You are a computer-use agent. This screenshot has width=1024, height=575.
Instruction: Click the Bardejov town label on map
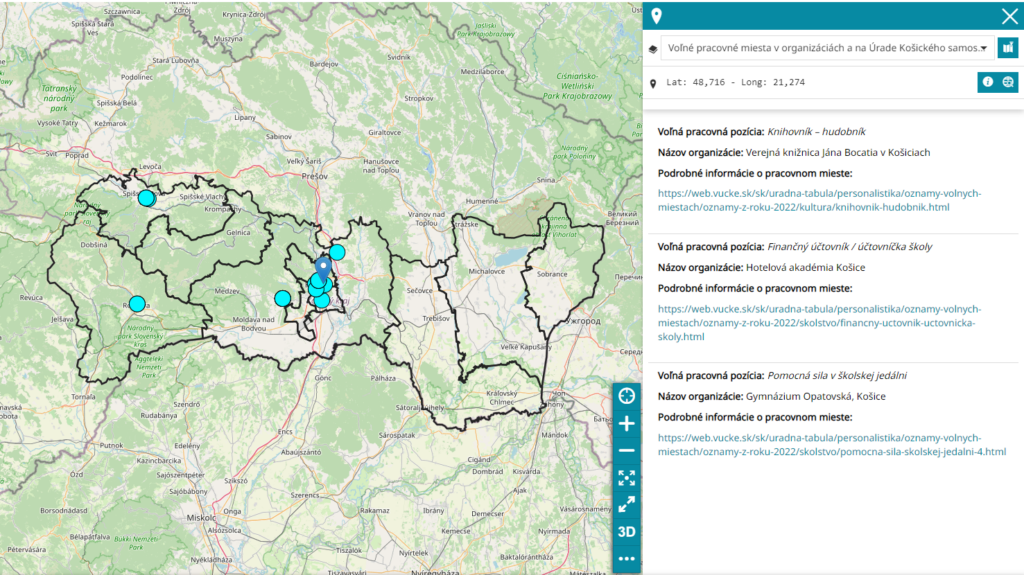(324, 64)
